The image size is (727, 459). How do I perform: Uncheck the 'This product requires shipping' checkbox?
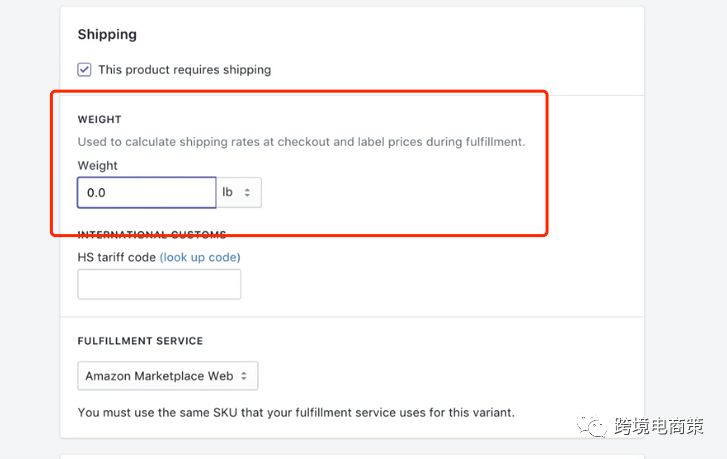(85, 70)
